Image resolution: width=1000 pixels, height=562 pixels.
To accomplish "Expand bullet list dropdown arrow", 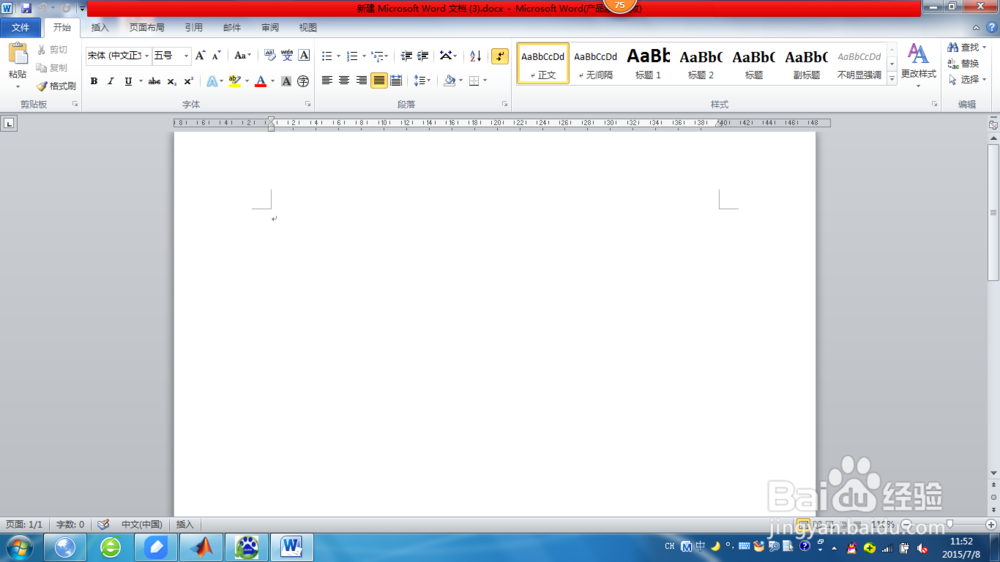I will tap(339, 56).
